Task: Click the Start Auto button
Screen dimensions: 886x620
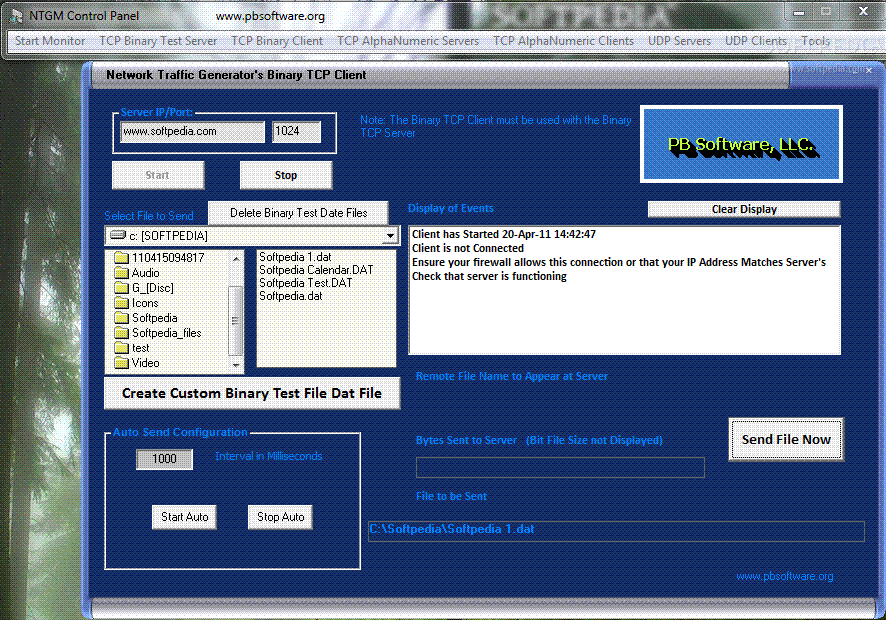Action: pos(184,517)
